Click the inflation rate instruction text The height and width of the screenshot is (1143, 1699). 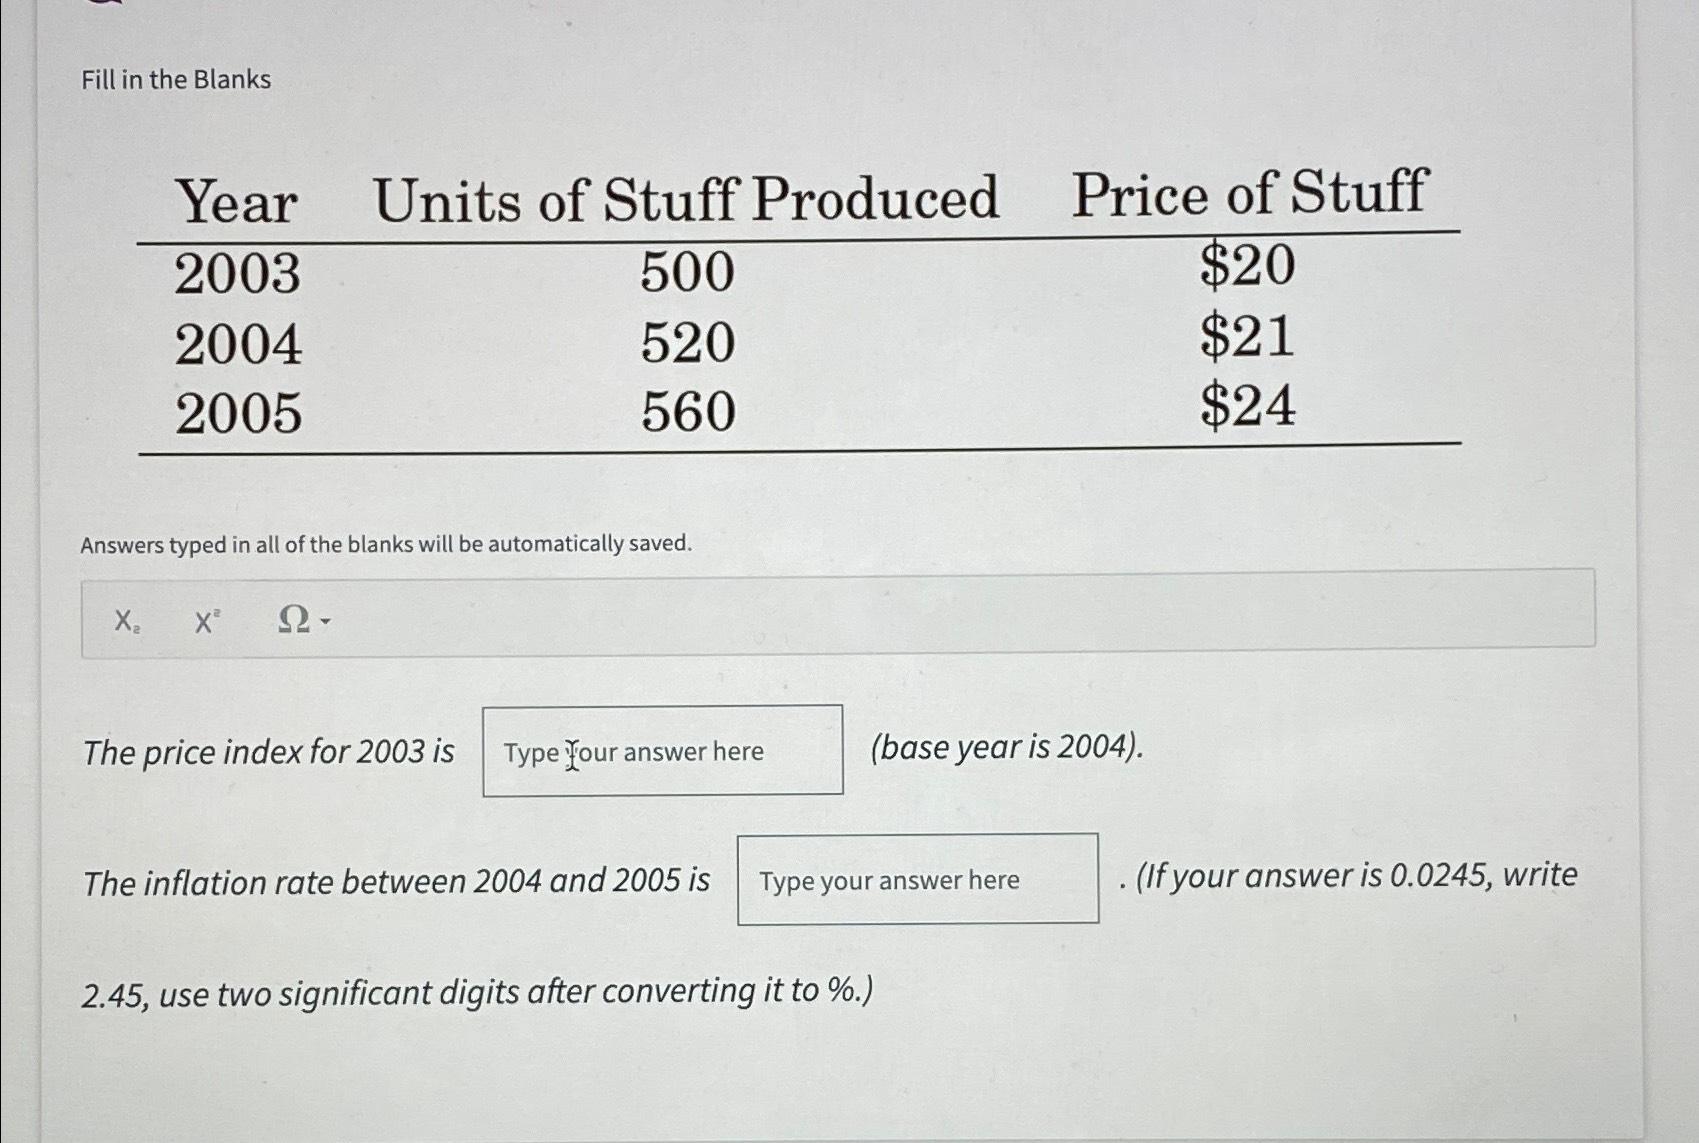point(395,880)
